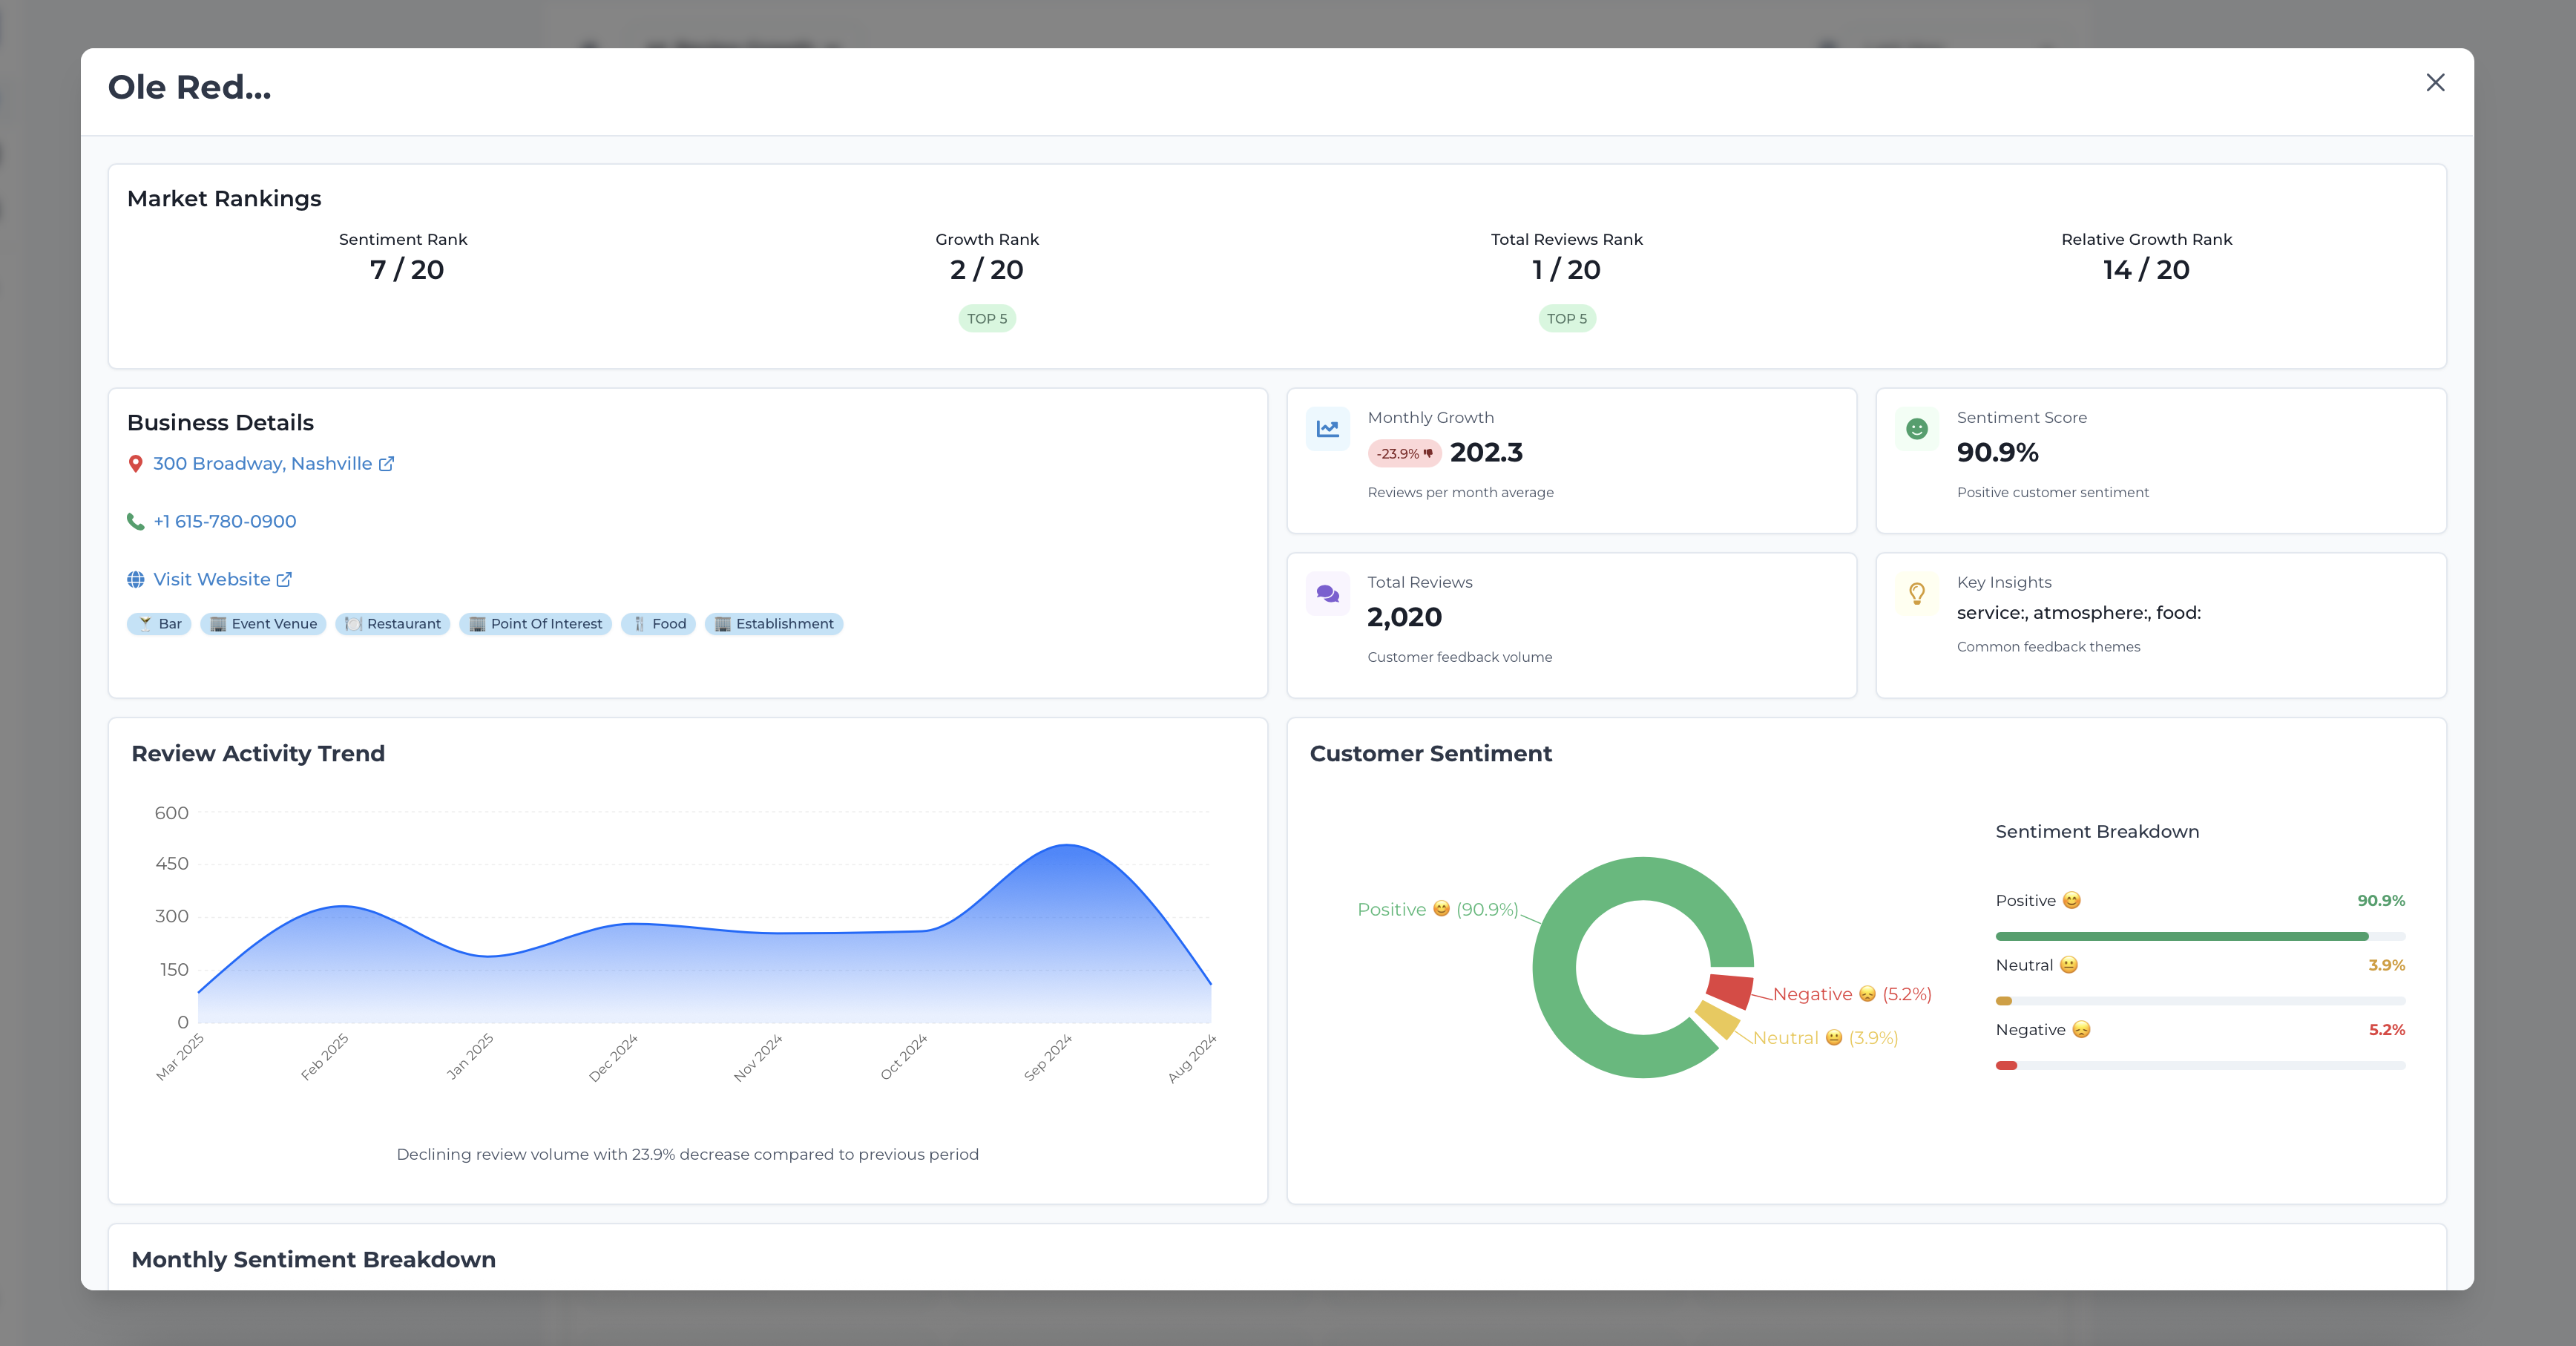Click the Relative Growth Rank 14 / 20 value
2576x1346 pixels.
2146,270
